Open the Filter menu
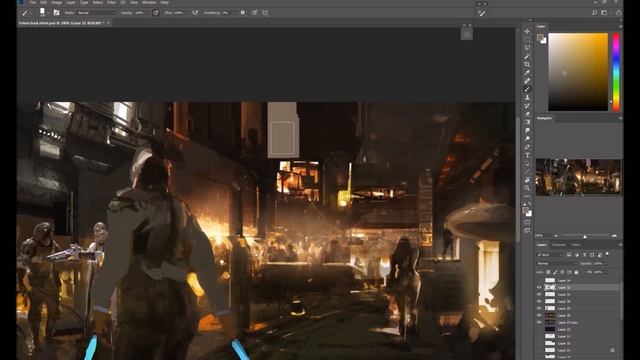The height and width of the screenshot is (360, 640). pyautogui.click(x=111, y=2)
